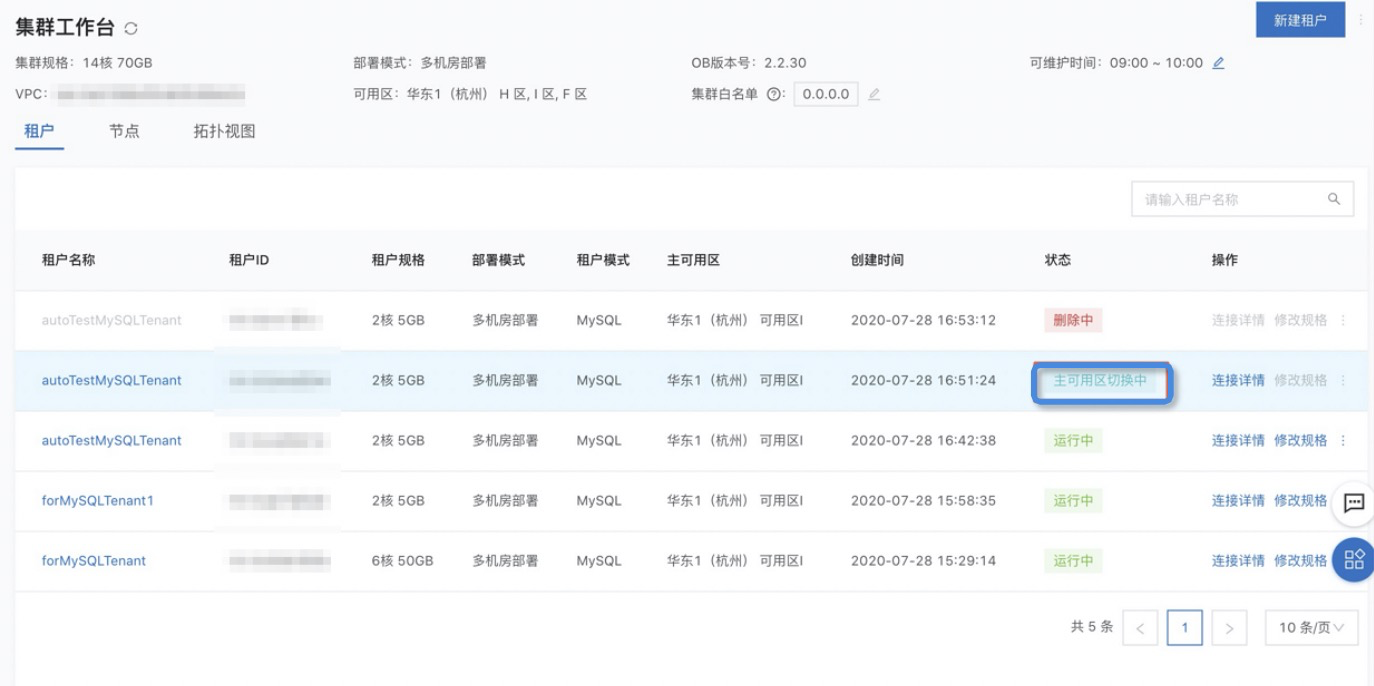Image resolution: width=1374 pixels, height=686 pixels.
Task: Switch to the 拓扑视图 tab
Action: click(224, 131)
